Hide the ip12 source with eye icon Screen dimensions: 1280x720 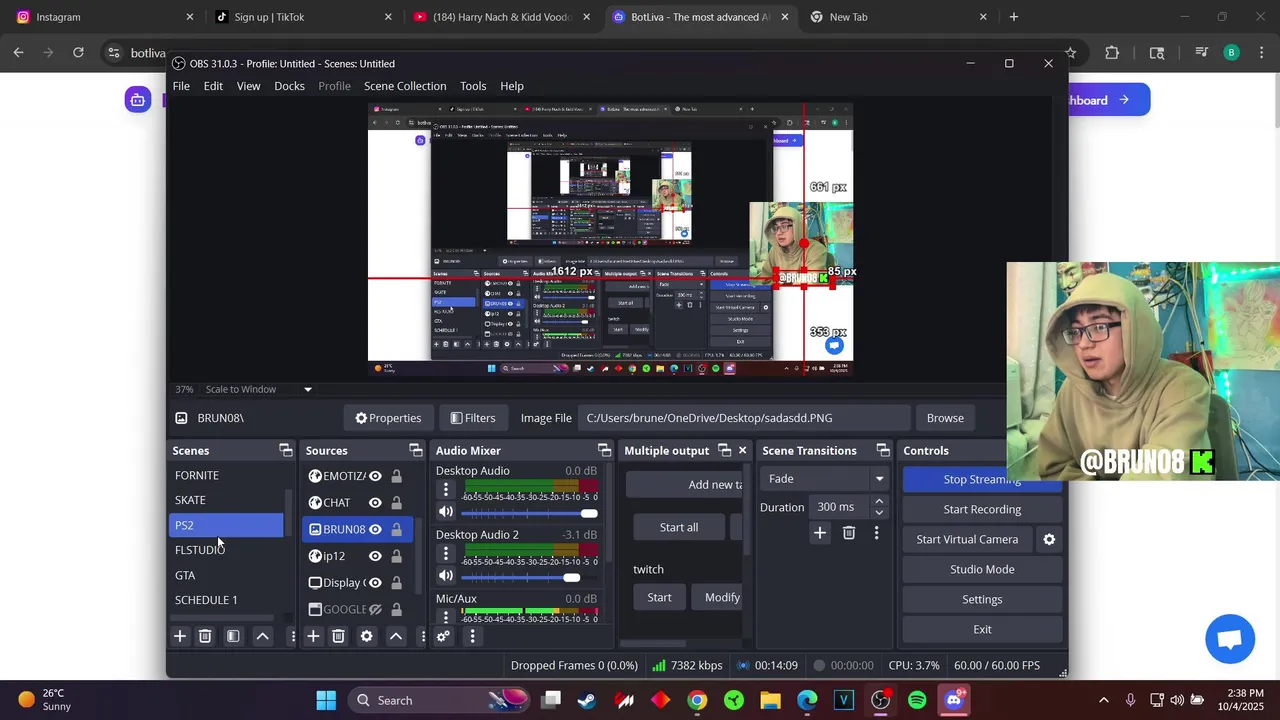coord(375,556)
